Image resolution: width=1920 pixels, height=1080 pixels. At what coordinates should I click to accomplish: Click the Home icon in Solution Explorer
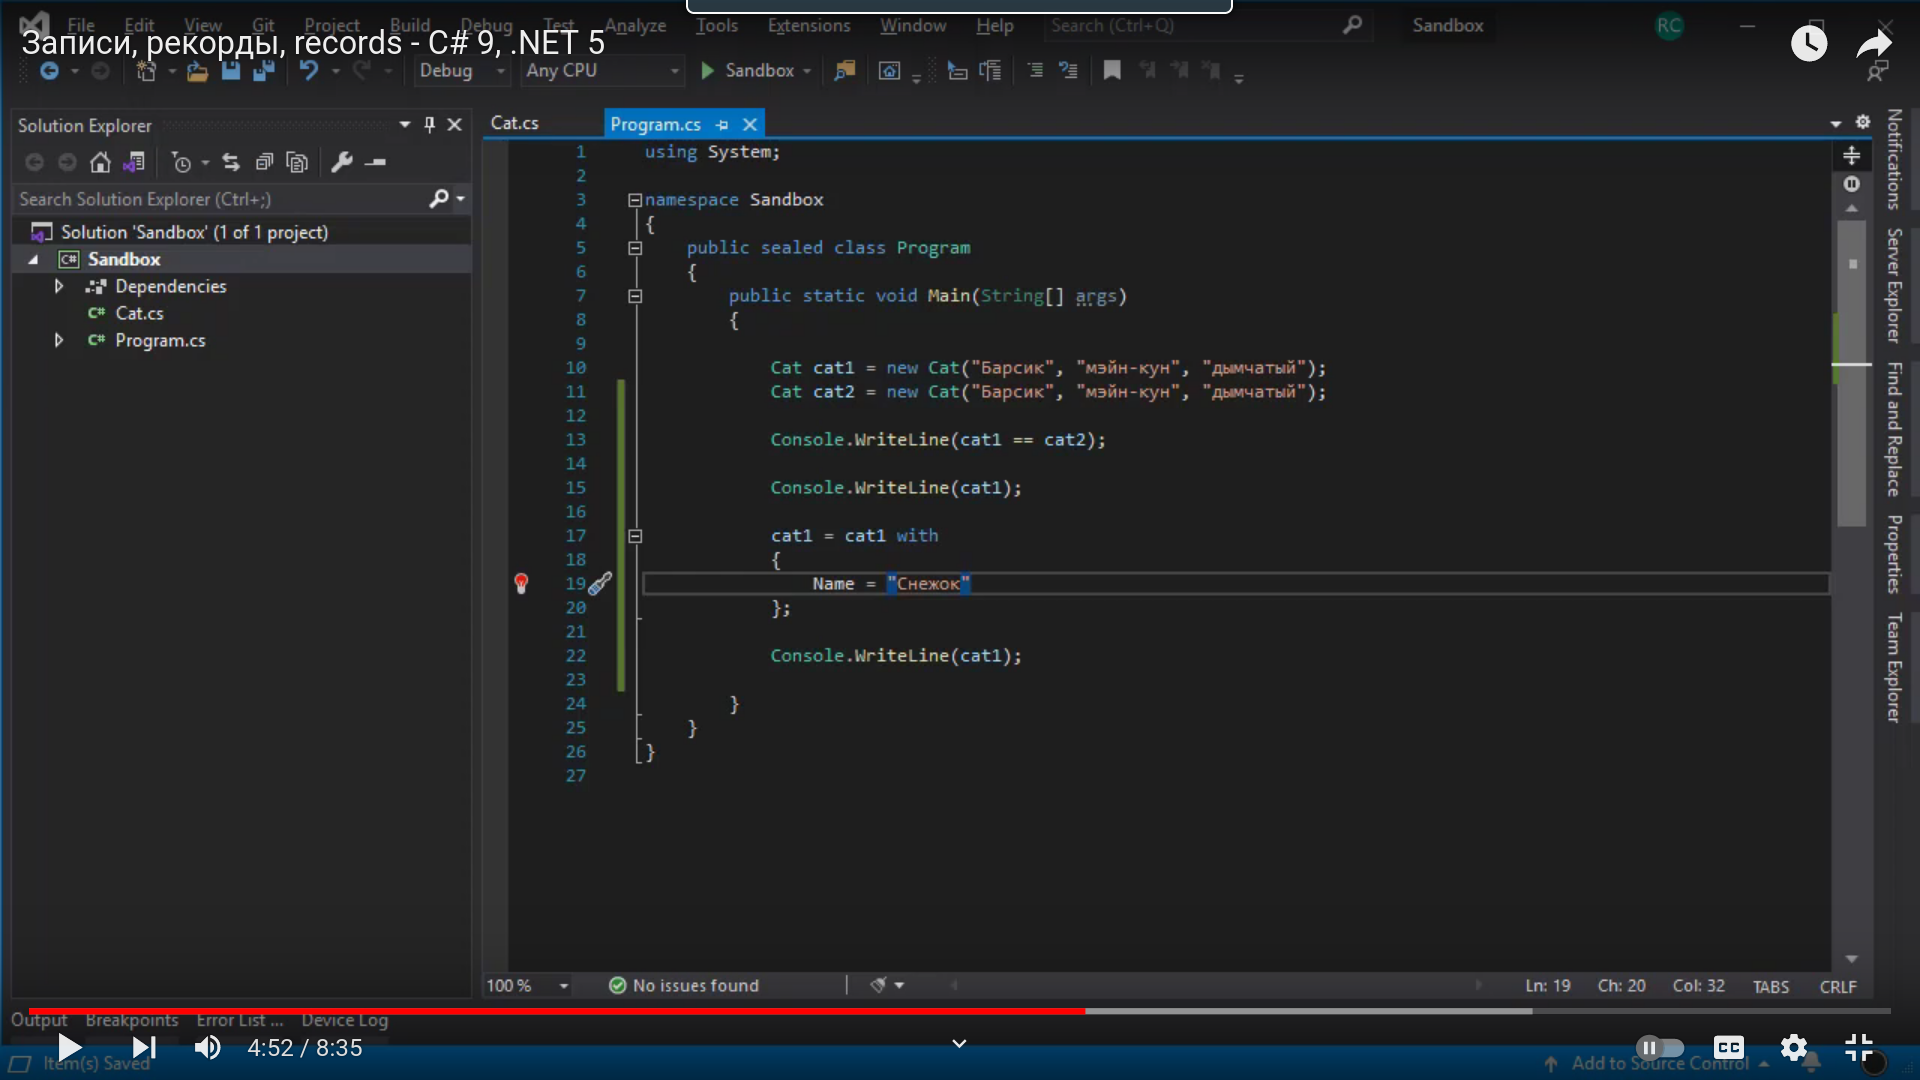click(x=100, y=162)
